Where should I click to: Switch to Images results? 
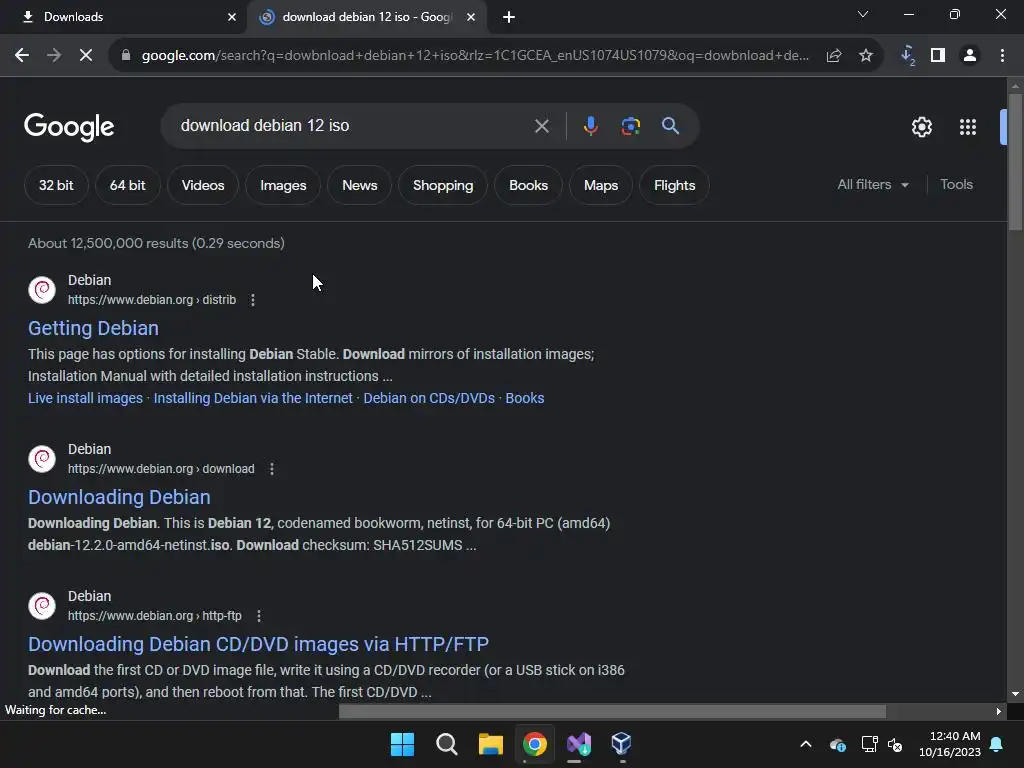click(x=283, y=185)
